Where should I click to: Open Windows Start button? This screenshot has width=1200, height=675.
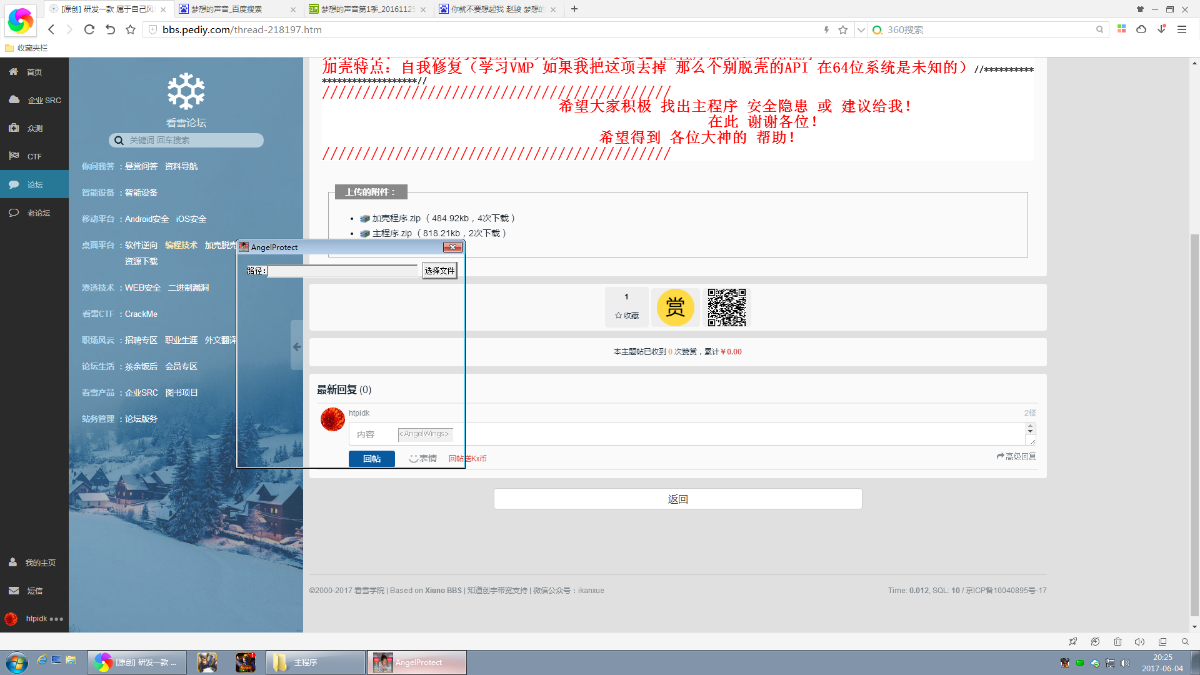(x=16, y=662)
